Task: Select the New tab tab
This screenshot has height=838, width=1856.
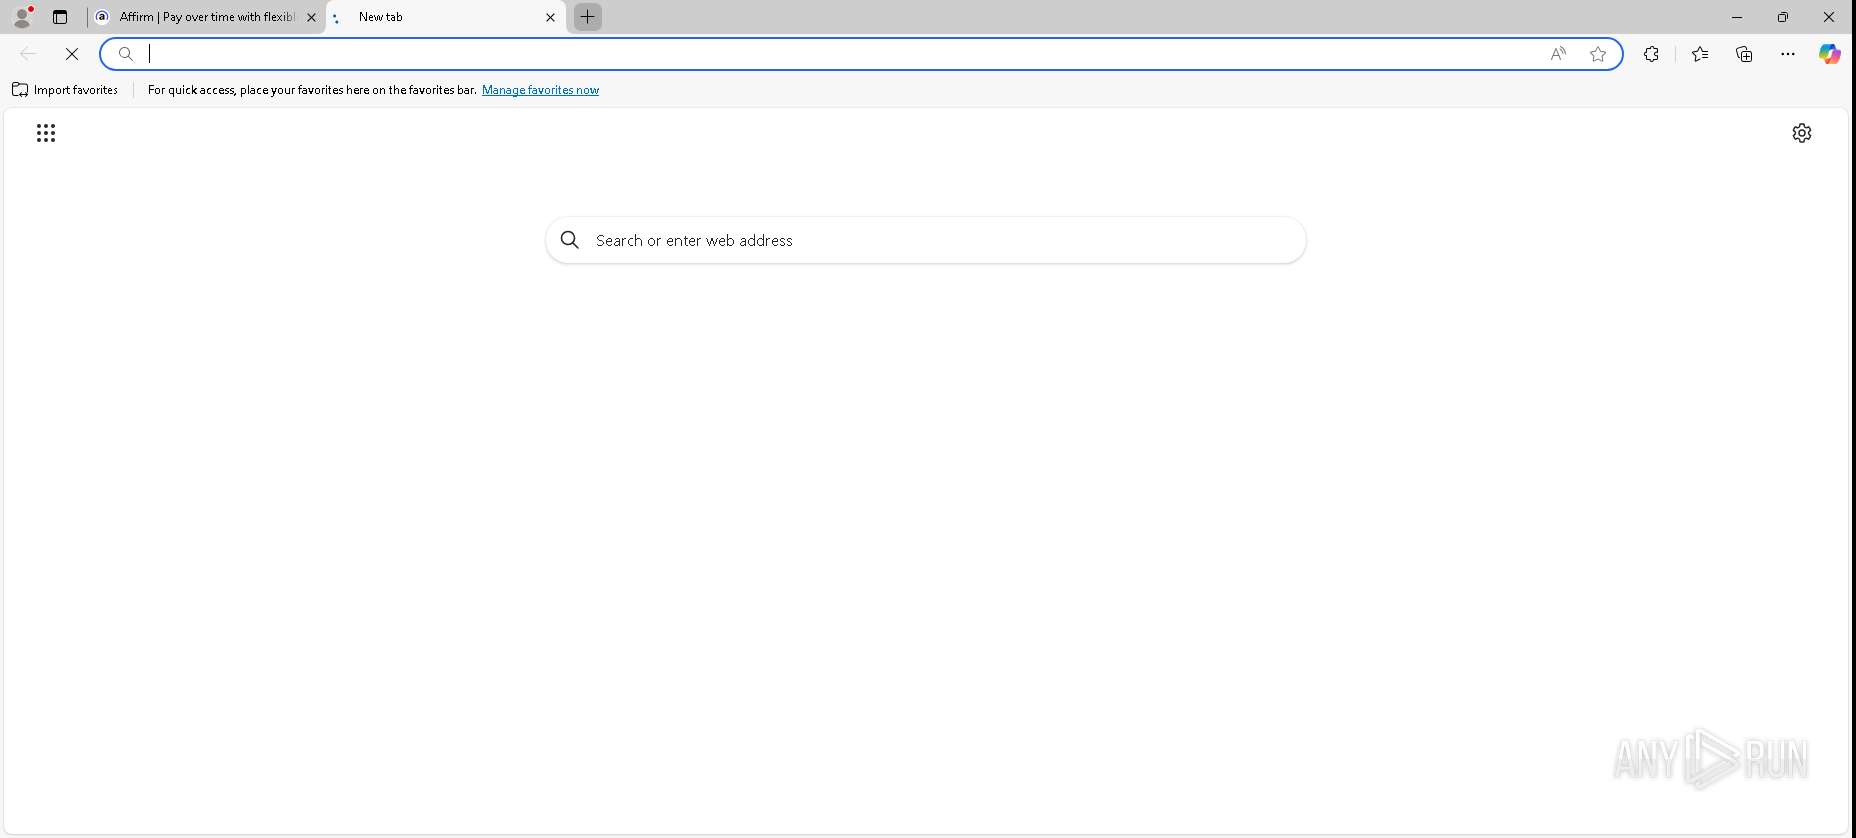Action: coord(446,17)
